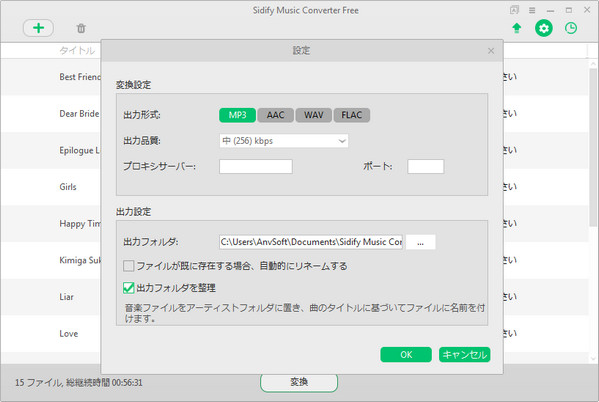This screenshot has height=402, width=599.
Task: Click the Best Friend track row
Action: 51,77
